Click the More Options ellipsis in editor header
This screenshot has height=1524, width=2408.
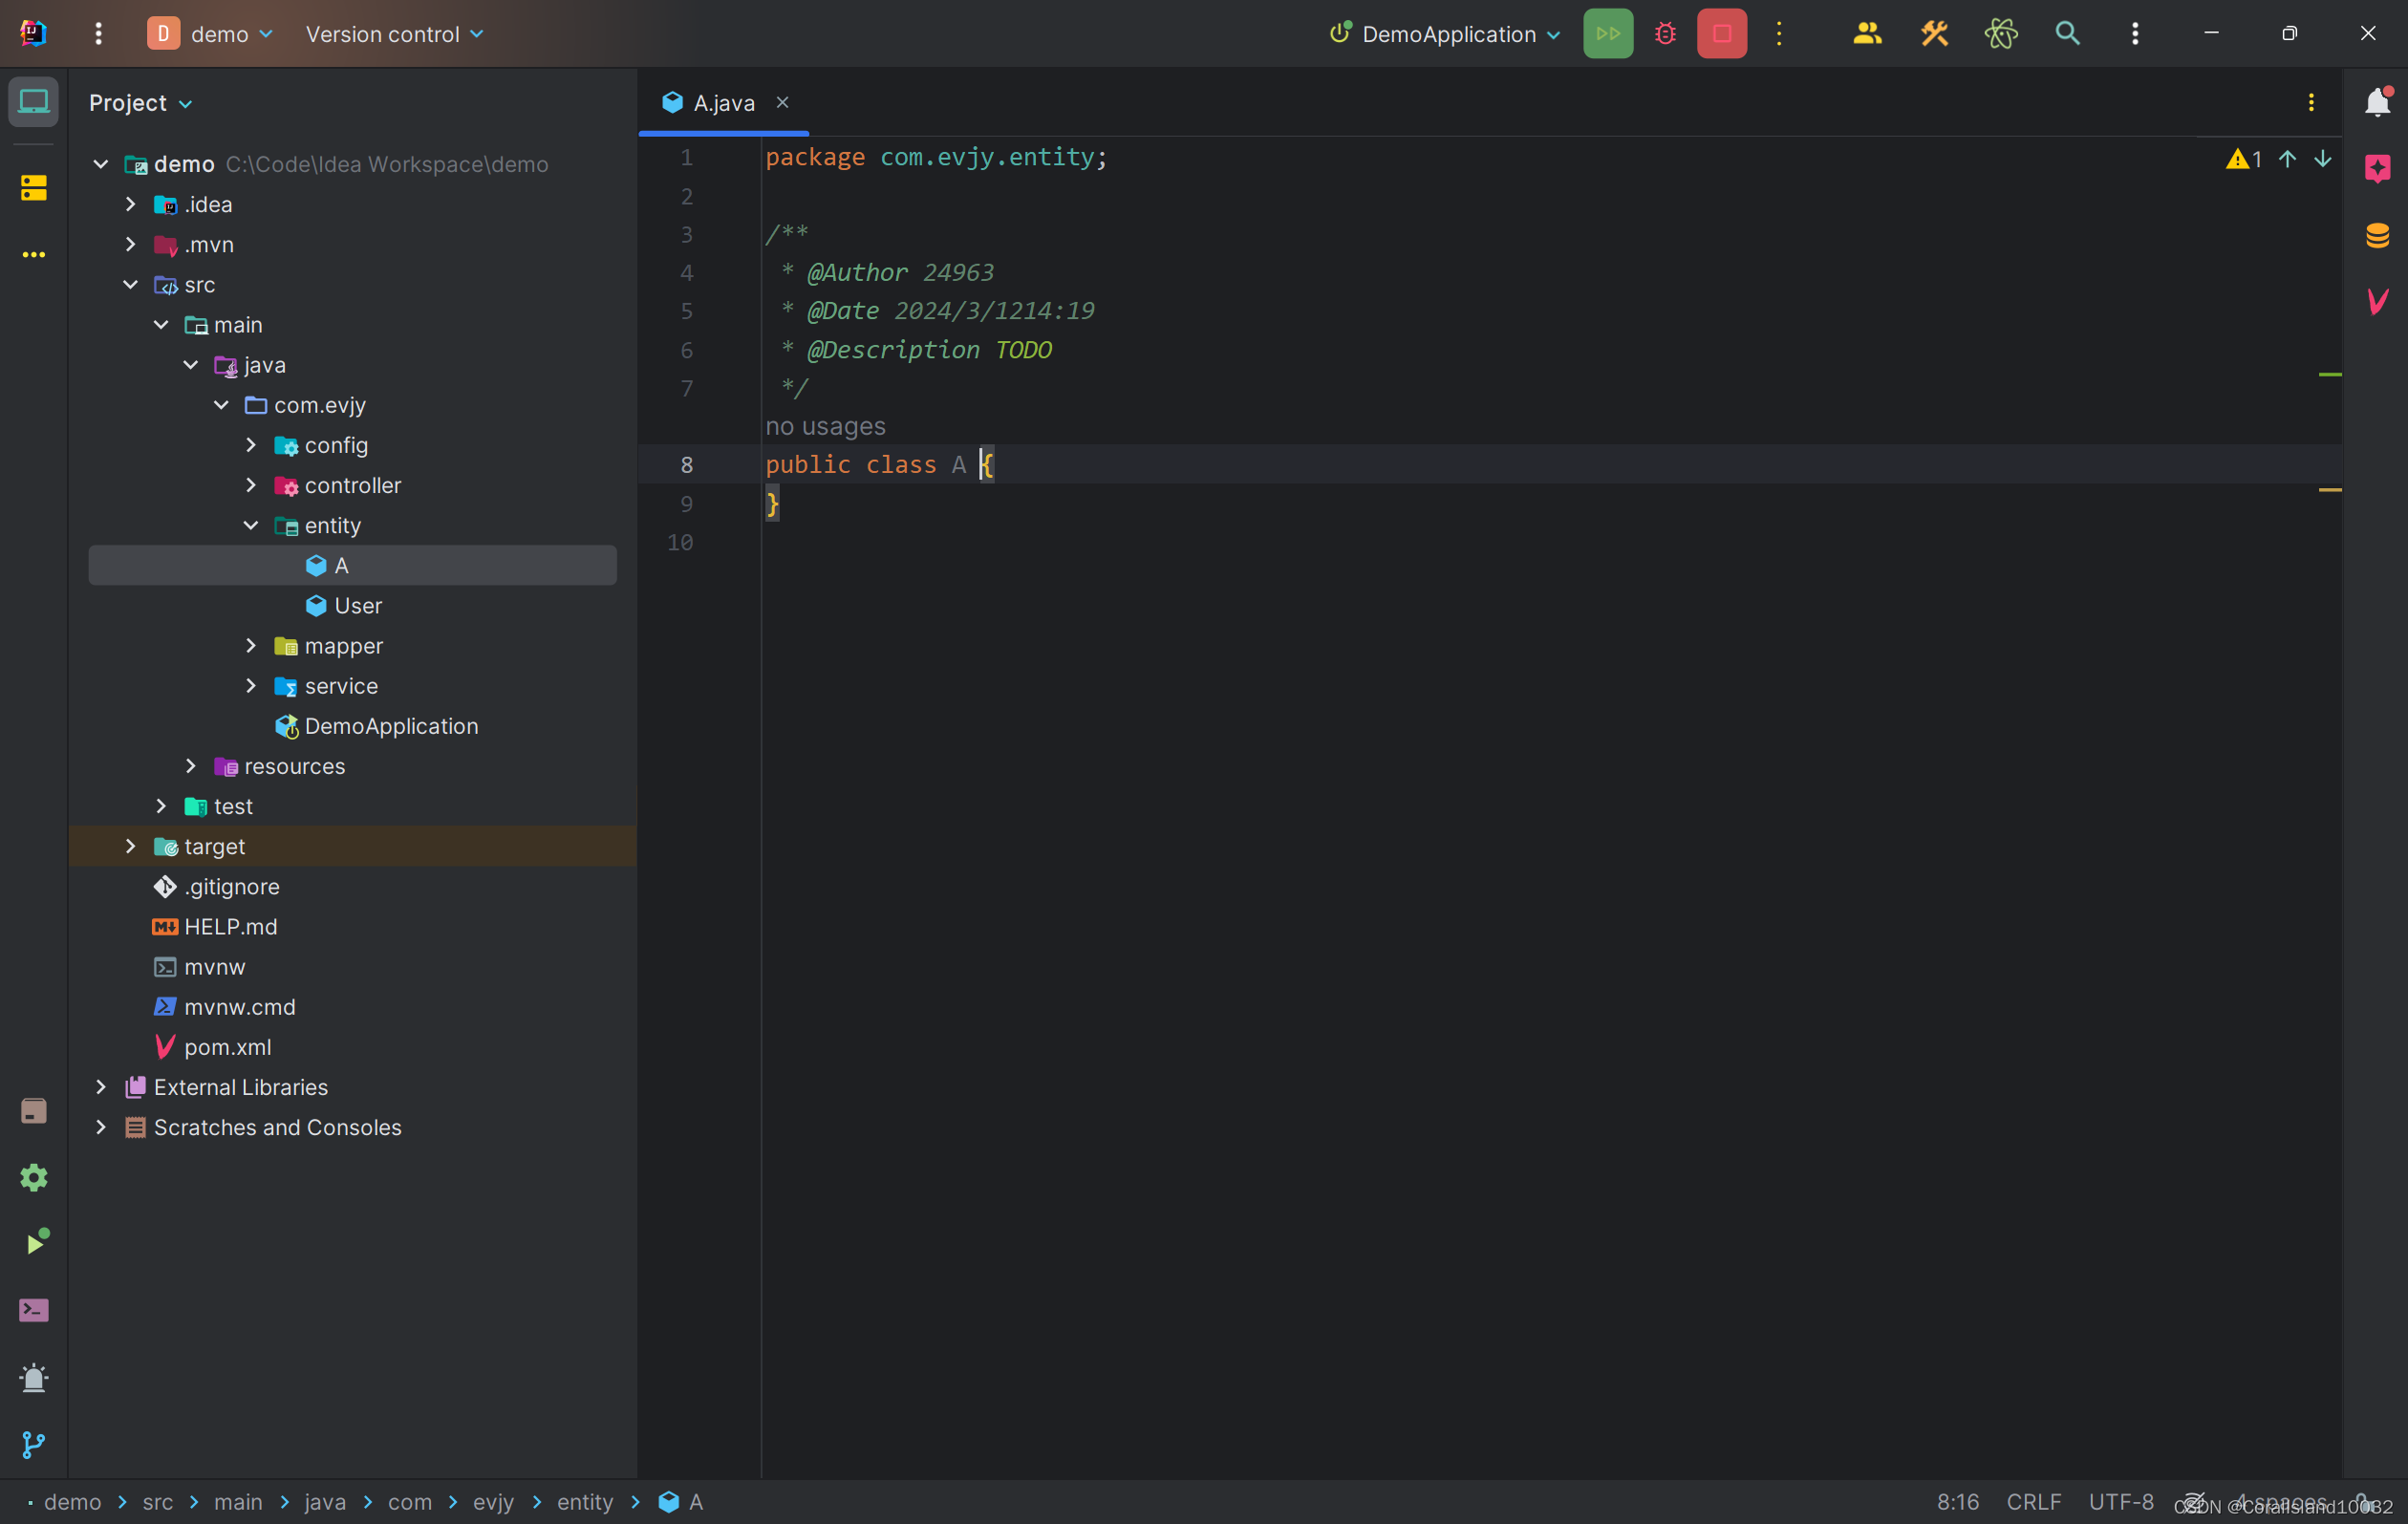coord(2313,102)
